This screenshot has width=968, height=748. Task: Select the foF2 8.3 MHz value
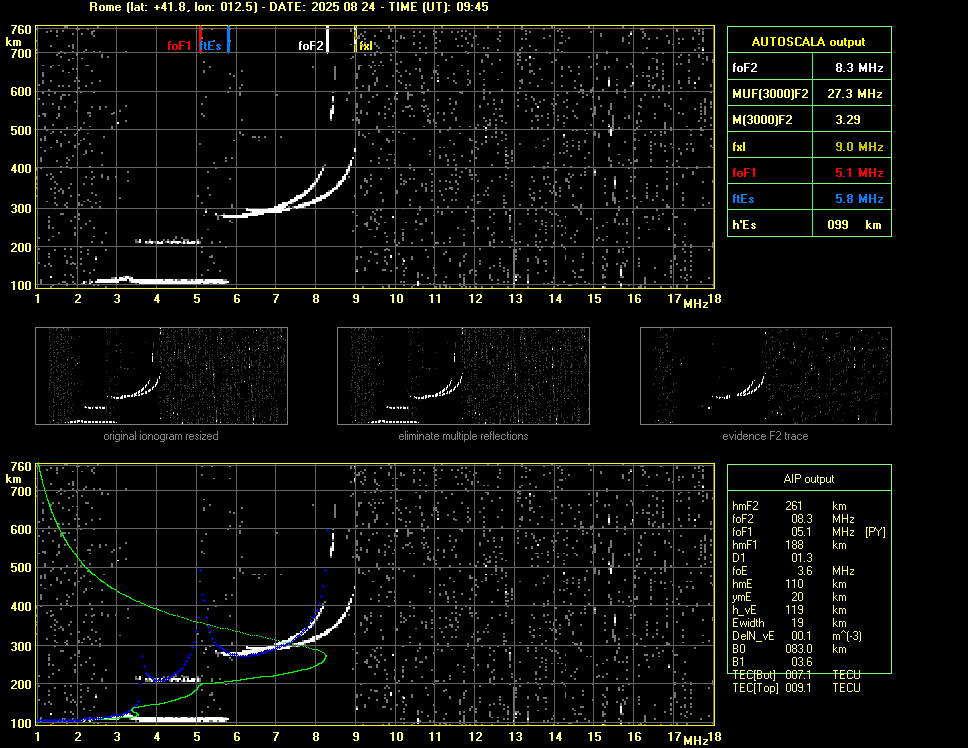[859, 68]
